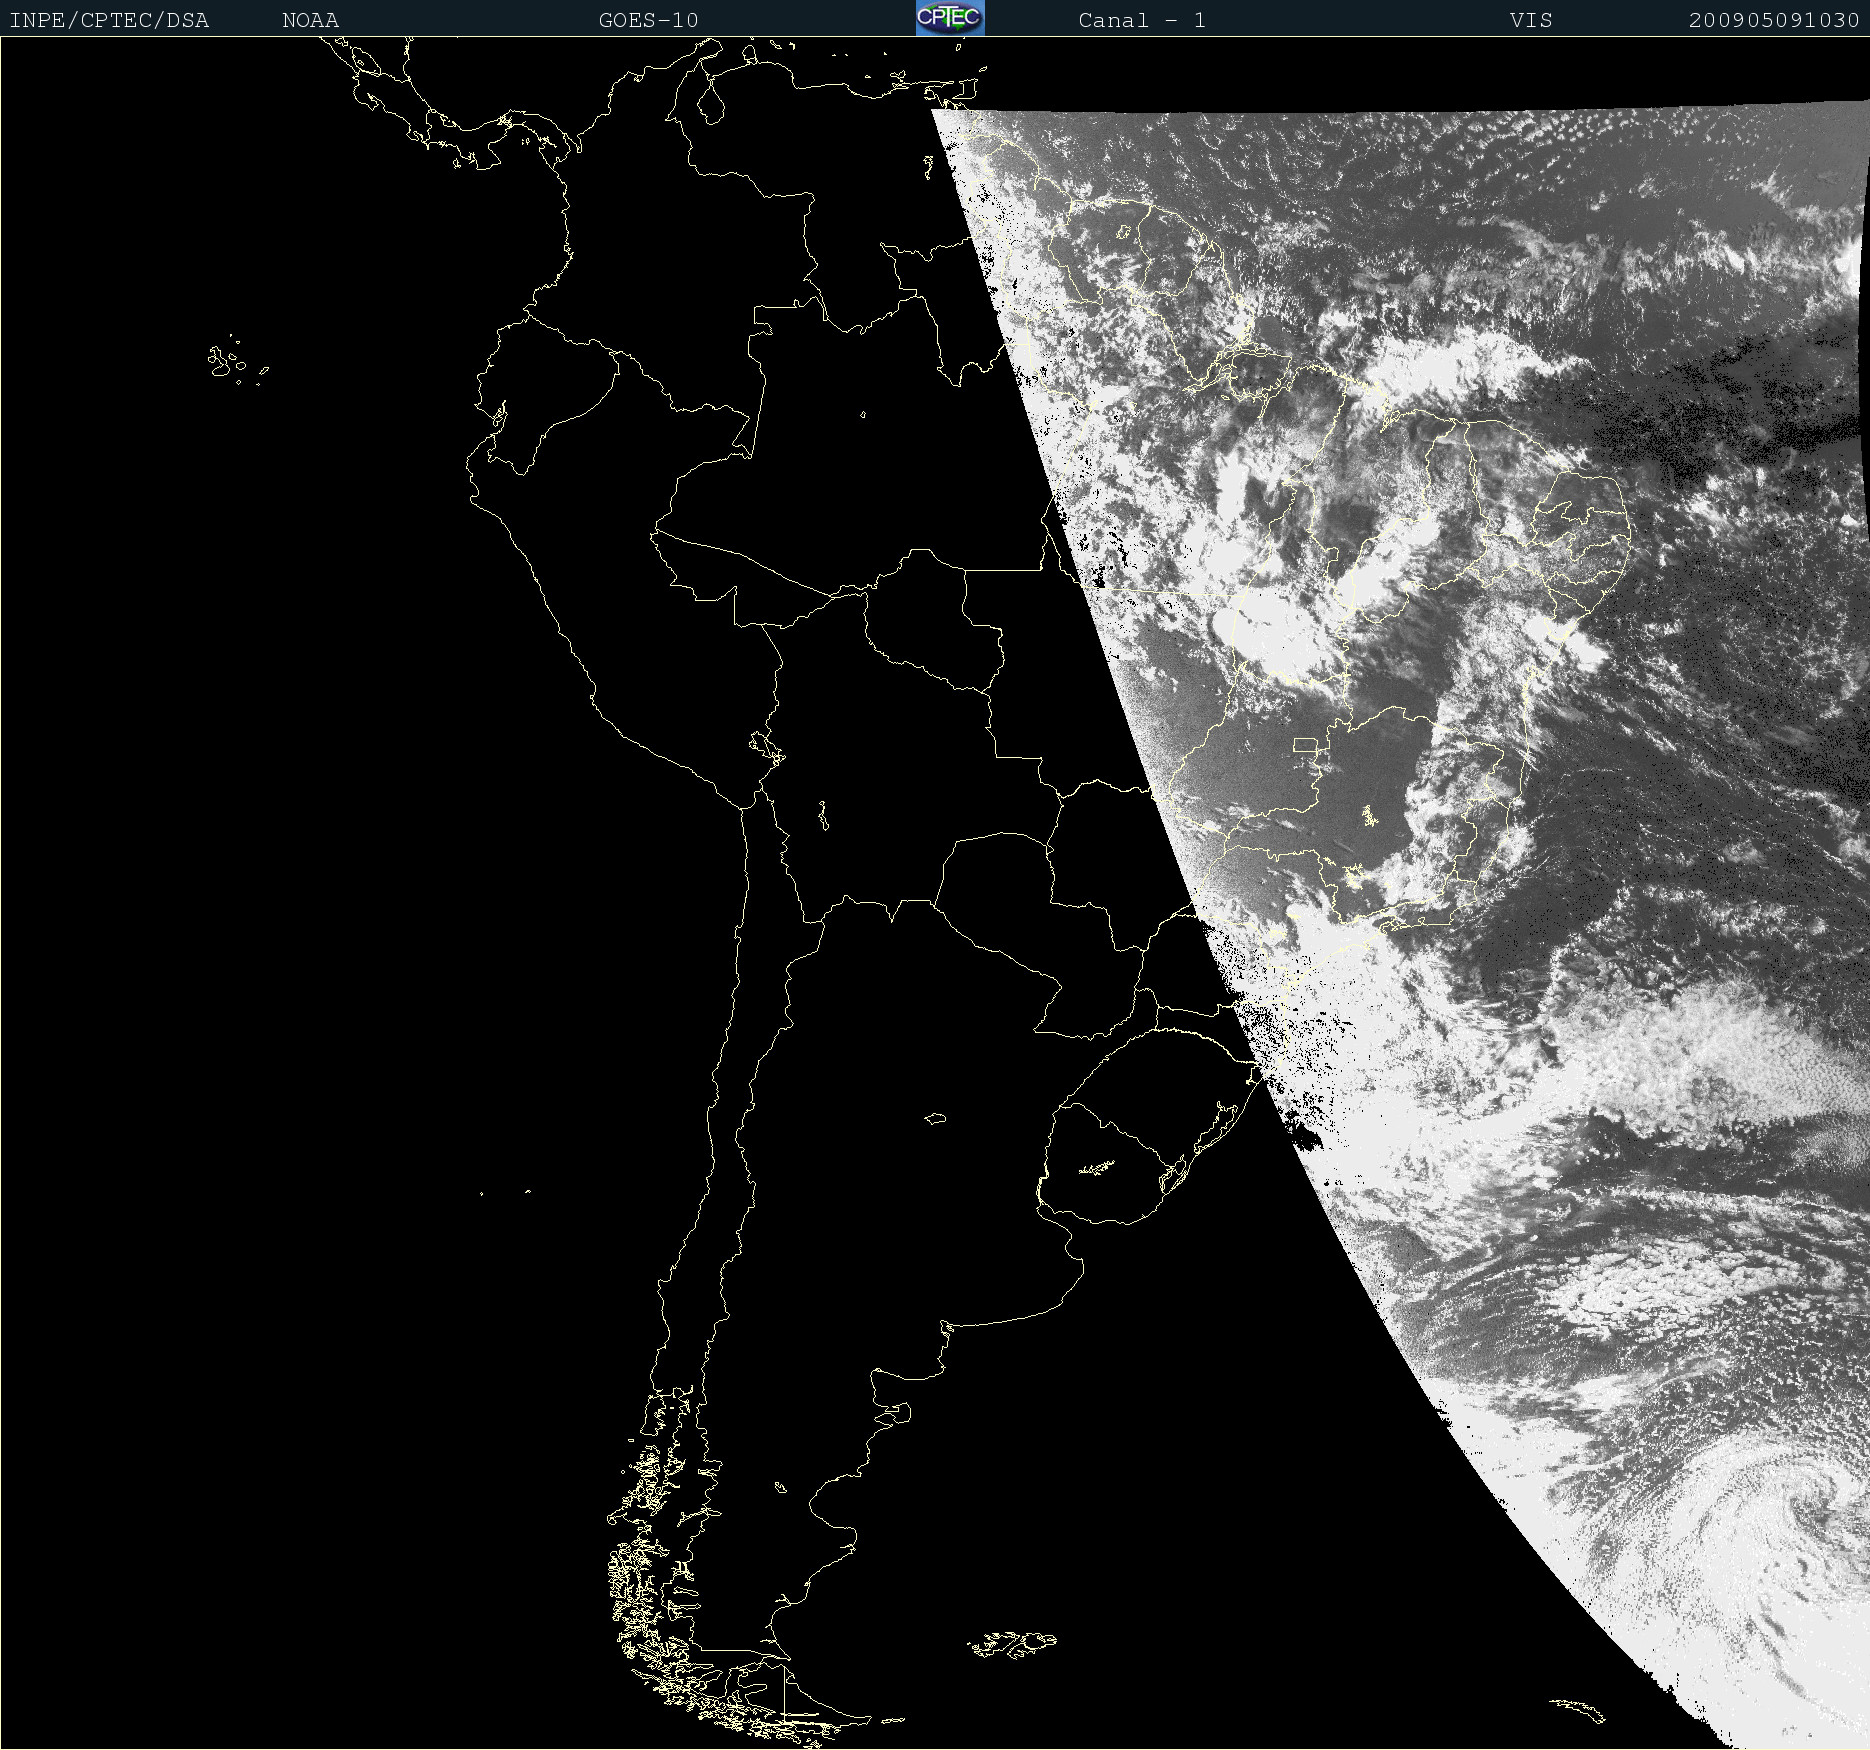Click the INPE/CPTEC/DSA header text
This screenshot has width=1870, height=1750.
(109, 21)
